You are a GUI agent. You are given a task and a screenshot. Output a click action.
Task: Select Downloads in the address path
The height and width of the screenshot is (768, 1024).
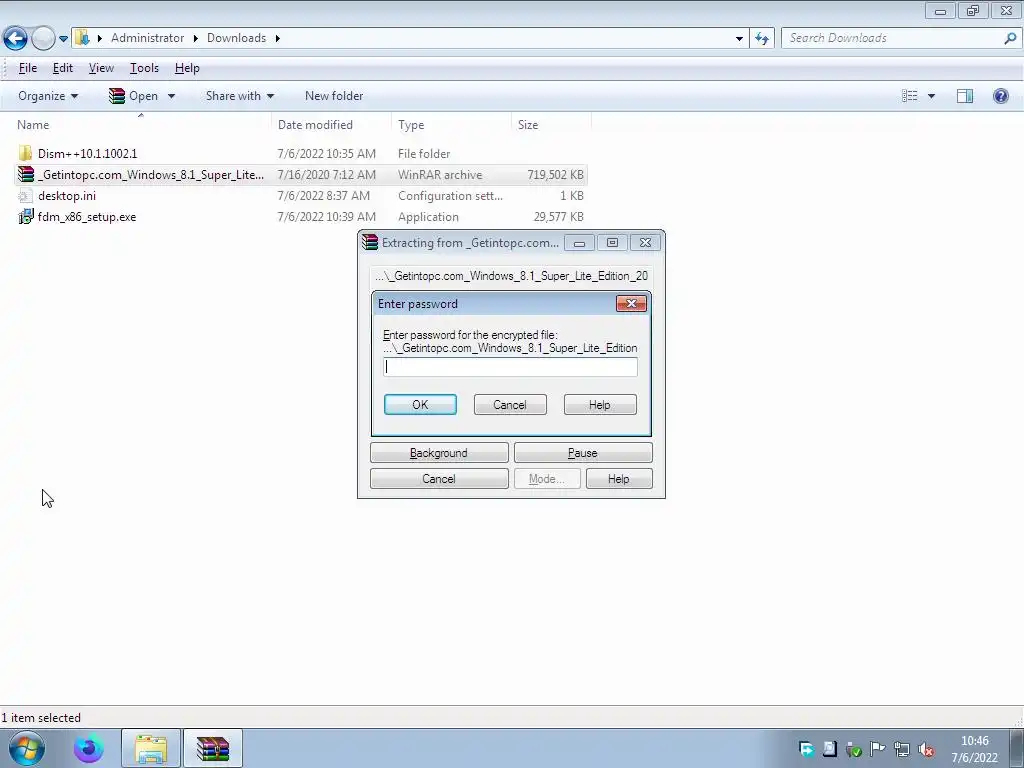coord(236,38)
